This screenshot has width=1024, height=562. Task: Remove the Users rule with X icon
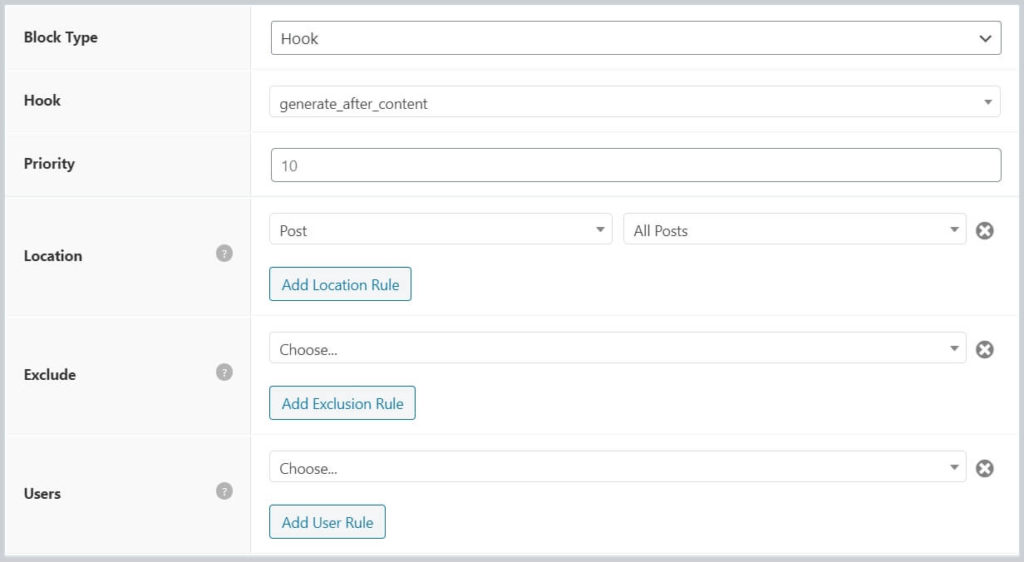pos(984,468)
